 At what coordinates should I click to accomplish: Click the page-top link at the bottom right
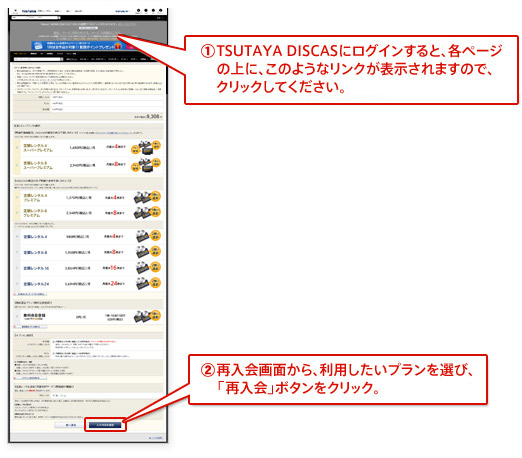coord(155,438)
